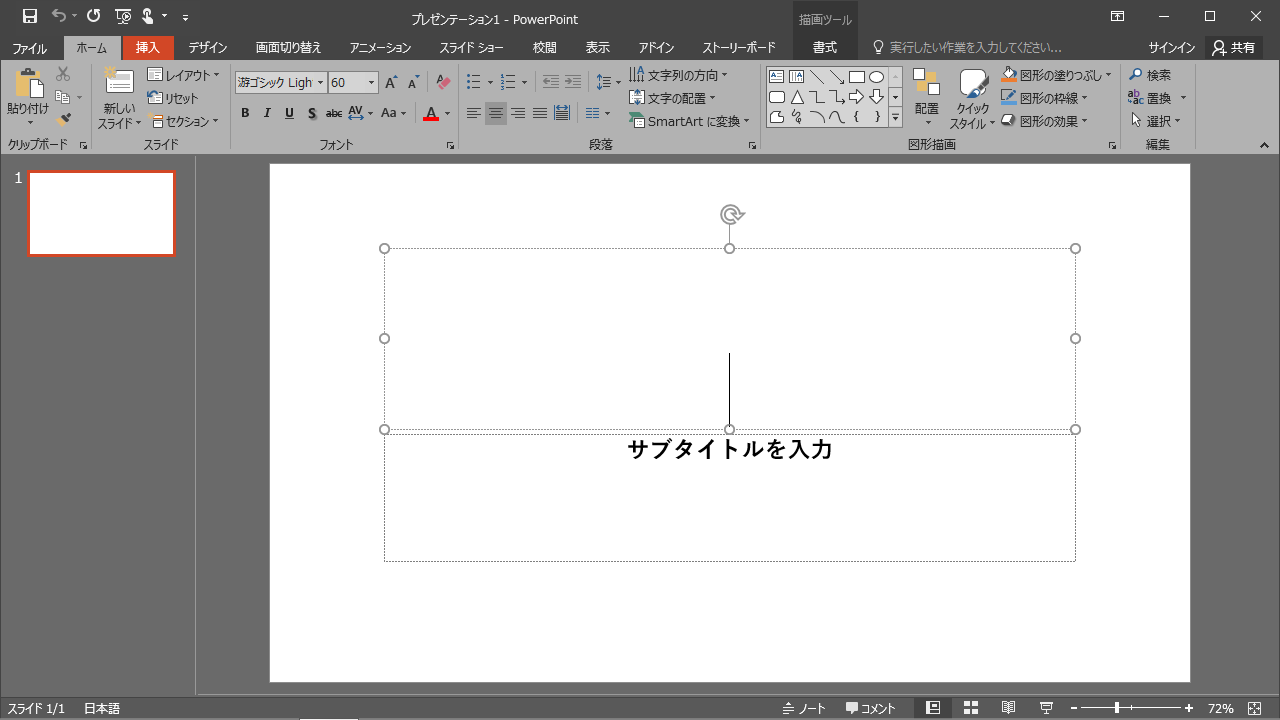Click the Sign in (サインイン) link
1280x720 pixels.
pyautogui.click(x=1172, y=48)
